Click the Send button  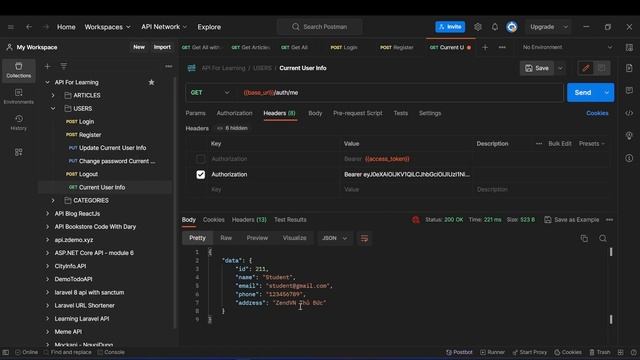point(583,93)
